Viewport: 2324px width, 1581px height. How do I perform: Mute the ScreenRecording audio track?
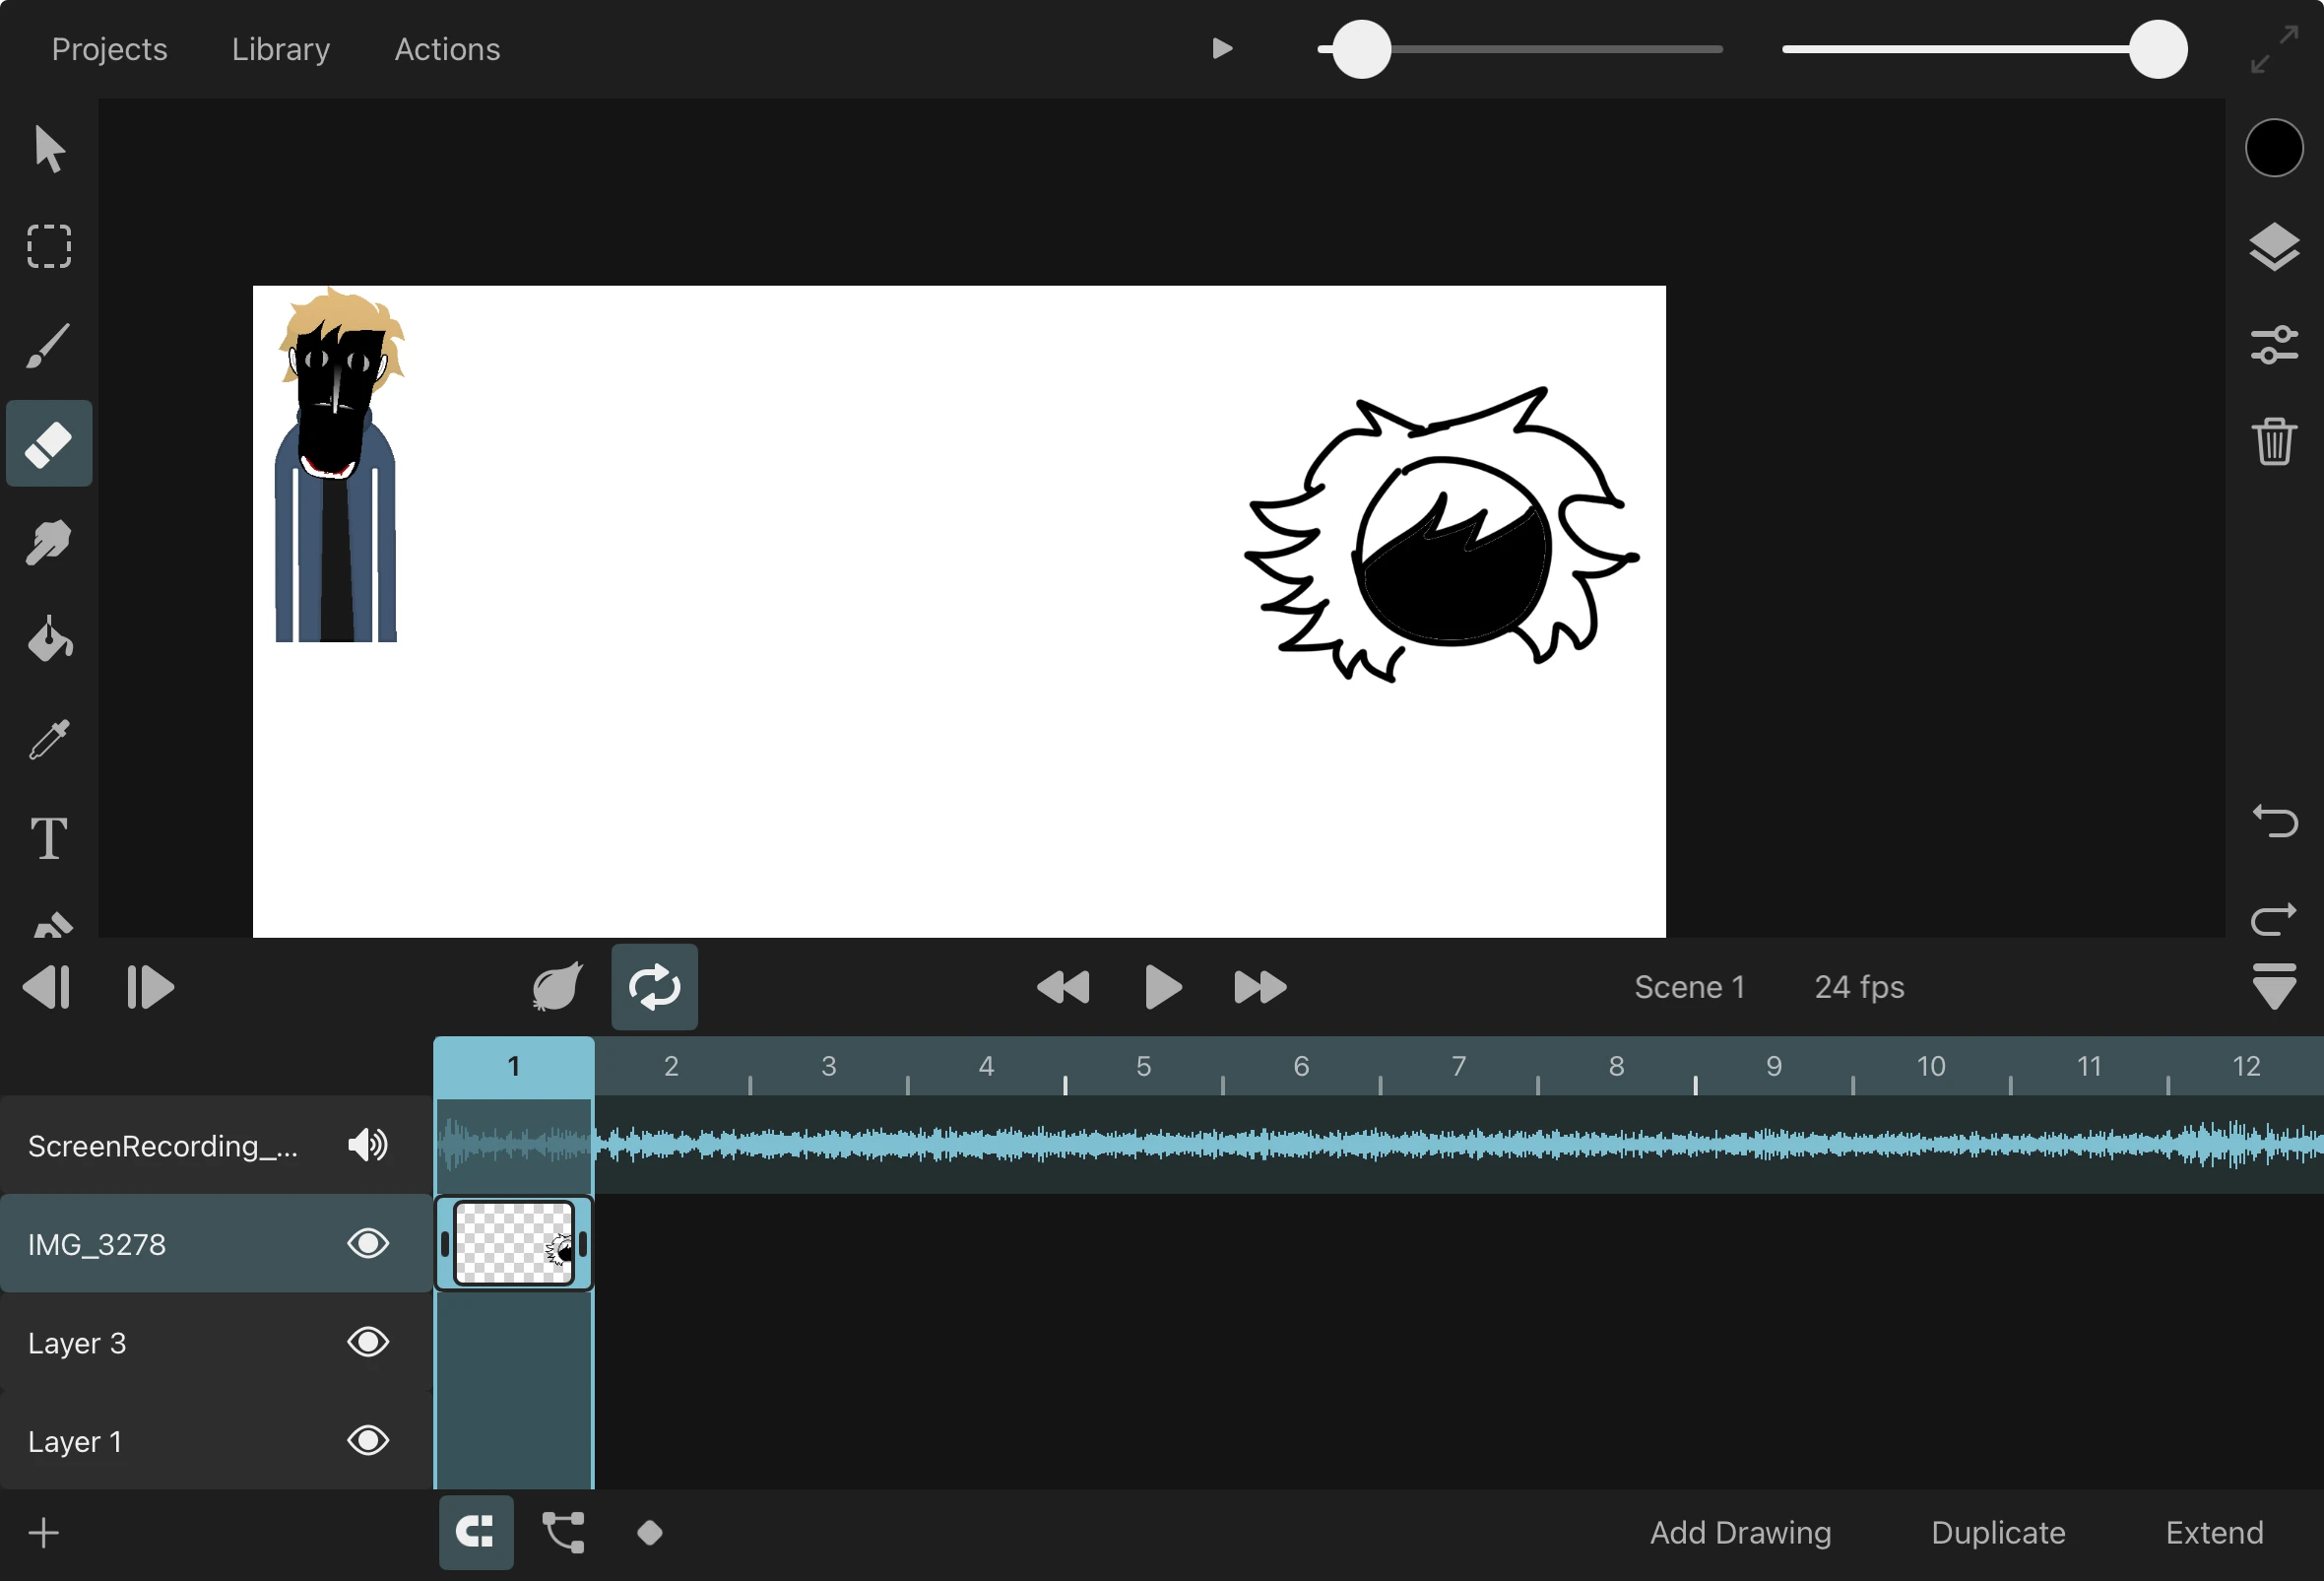367,1145
